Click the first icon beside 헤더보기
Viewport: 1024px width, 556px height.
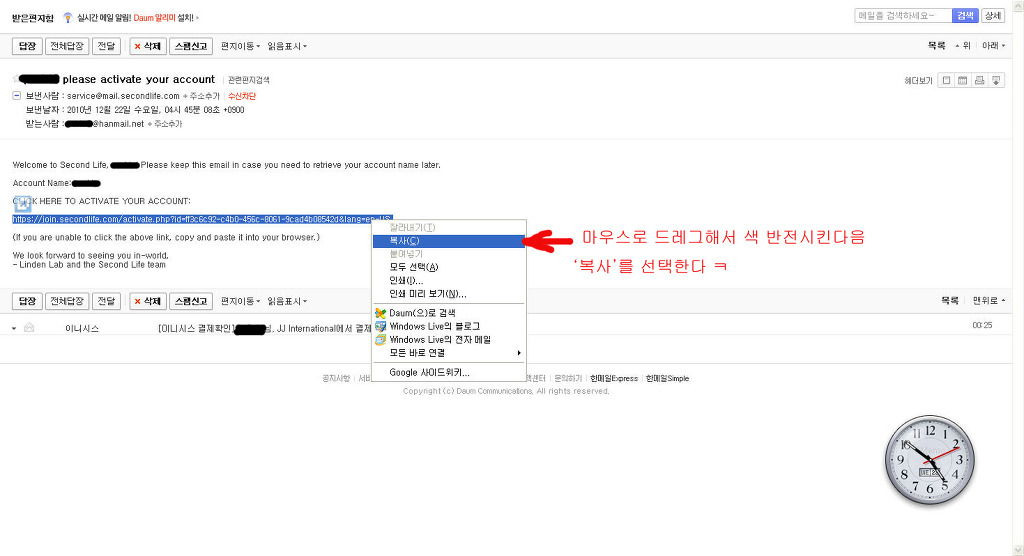pyautogui.click(x=946, y=80)
